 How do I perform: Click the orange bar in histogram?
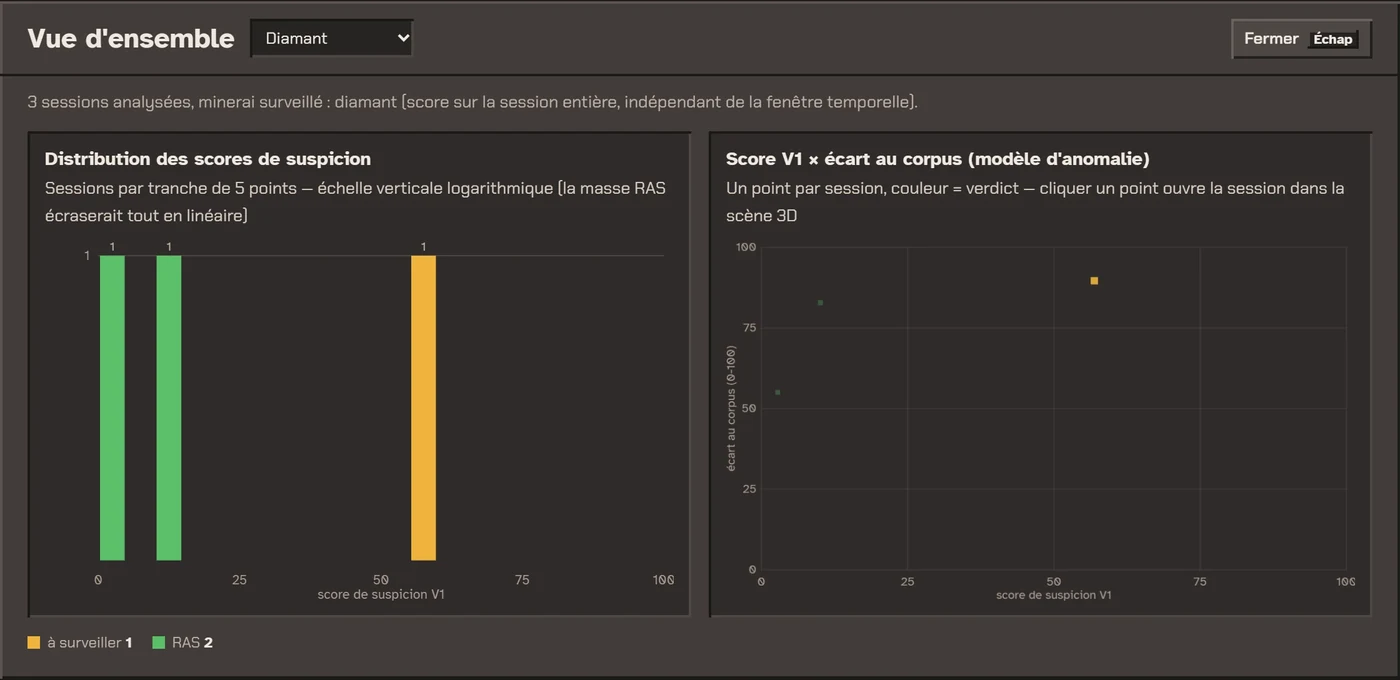click(x=424, y=408)
